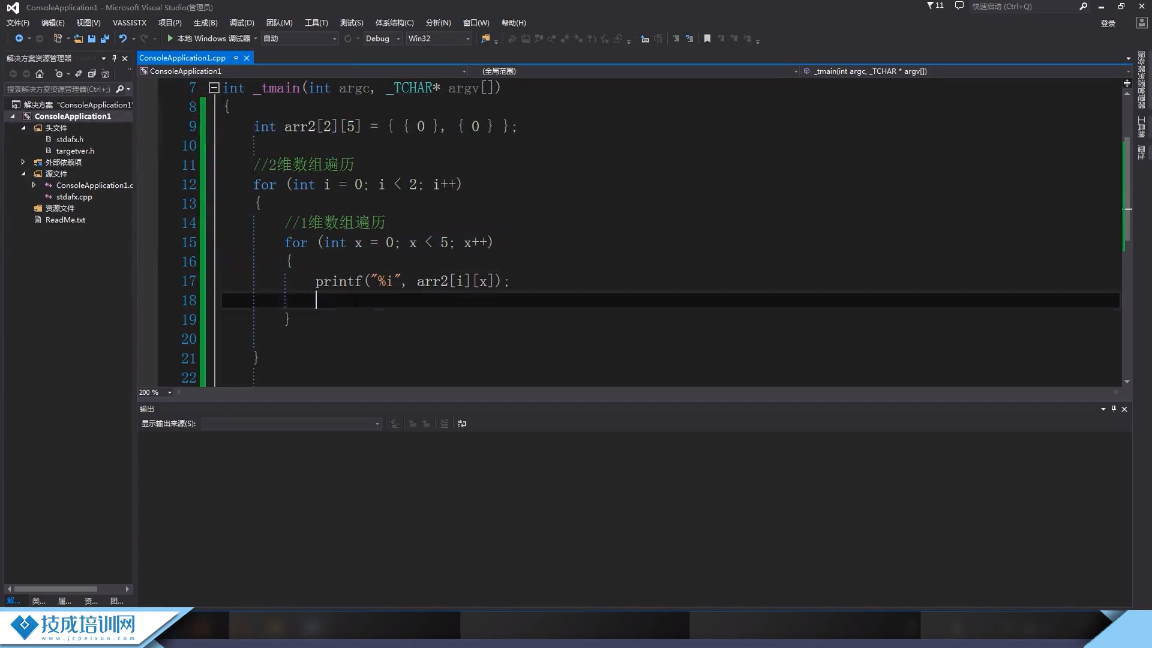Open the Solution Explorer search options arrow
Viewport: 1152px width, 648px height.
pos(129,89)
